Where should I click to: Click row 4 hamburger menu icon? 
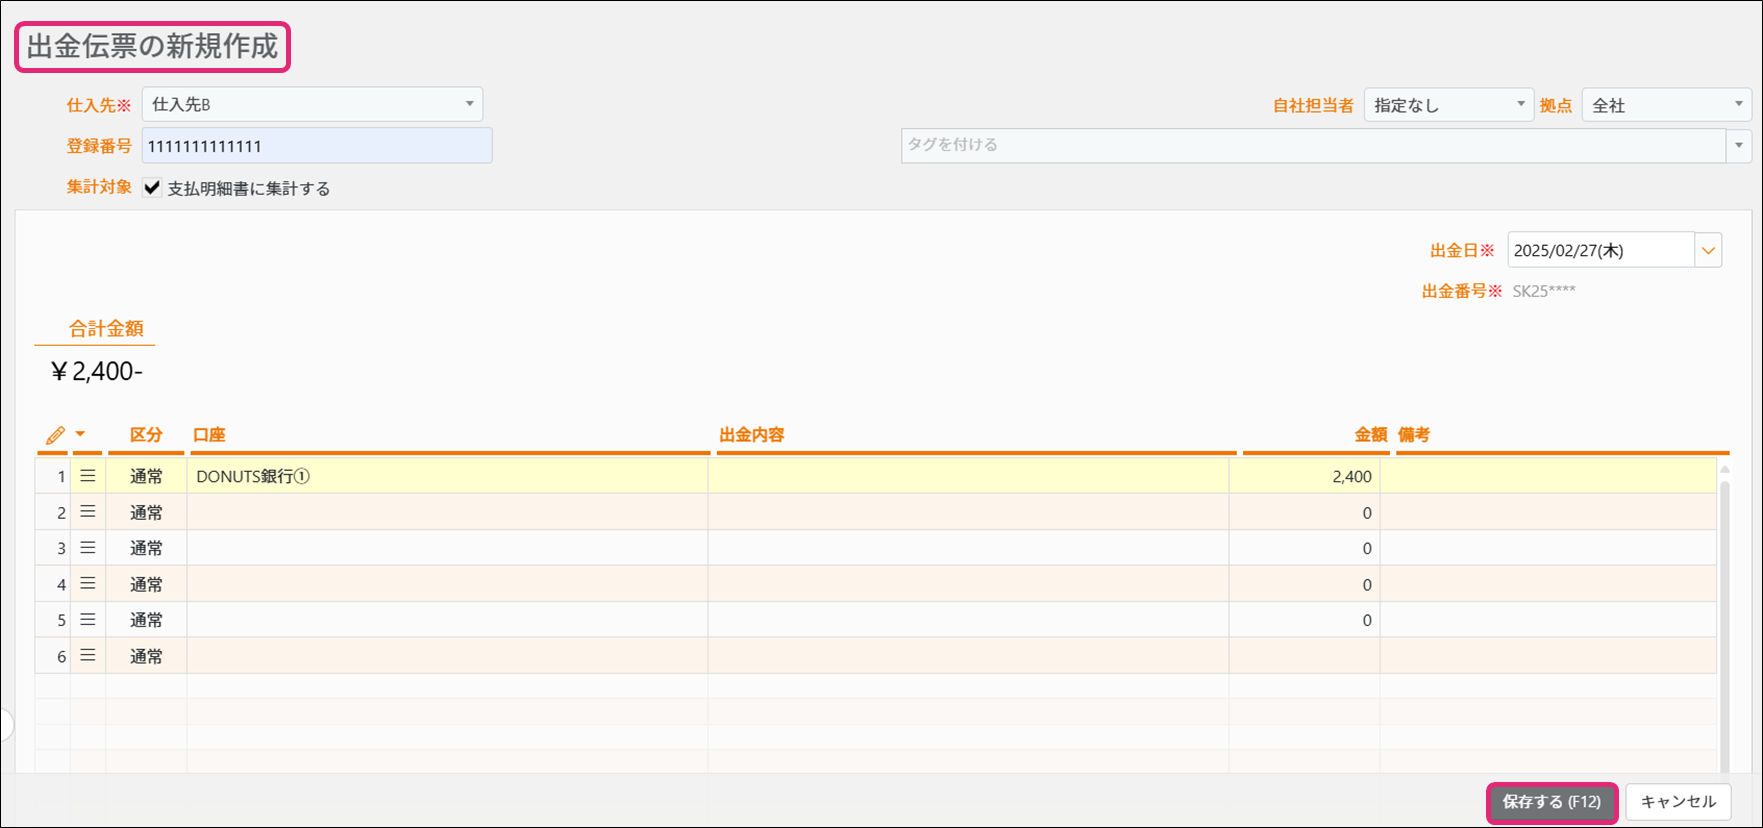coord(88,584)
